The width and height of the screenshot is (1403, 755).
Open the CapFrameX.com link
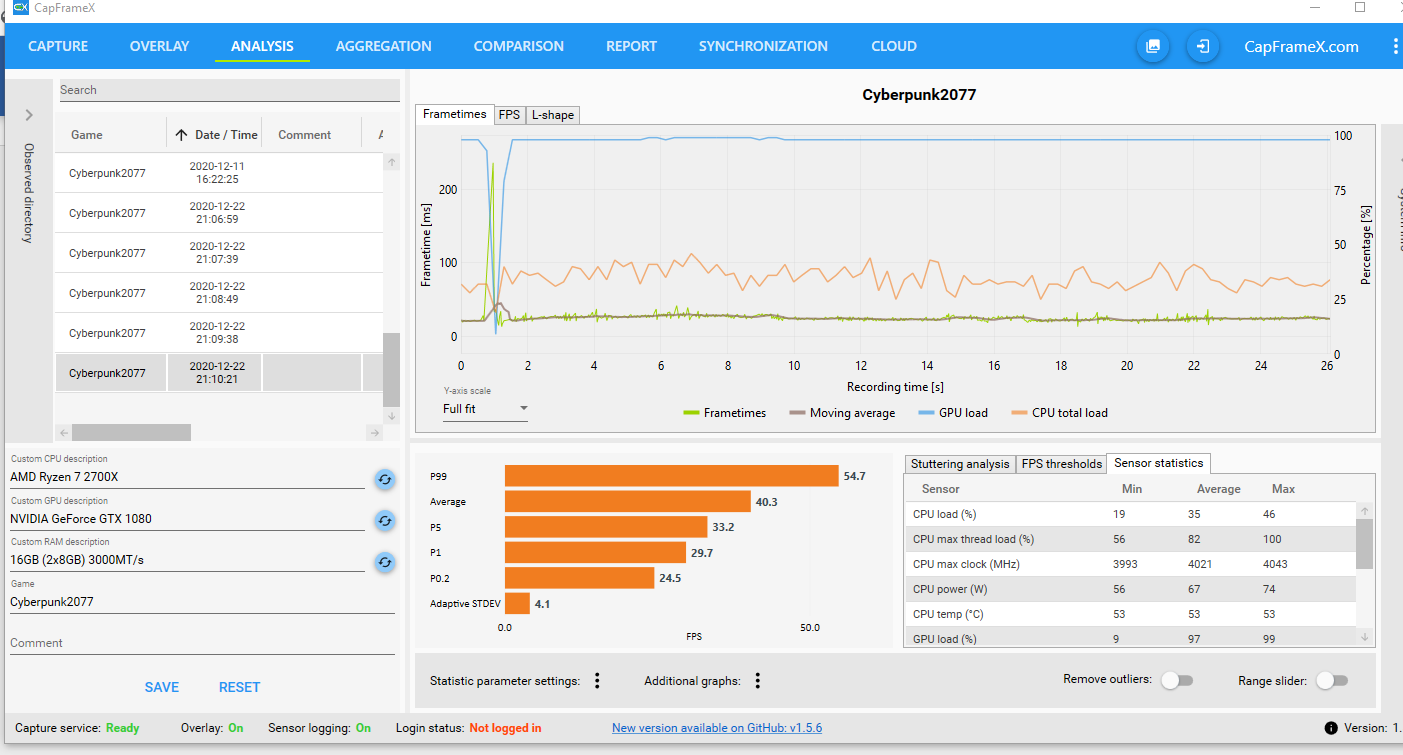click(1301, 46)
